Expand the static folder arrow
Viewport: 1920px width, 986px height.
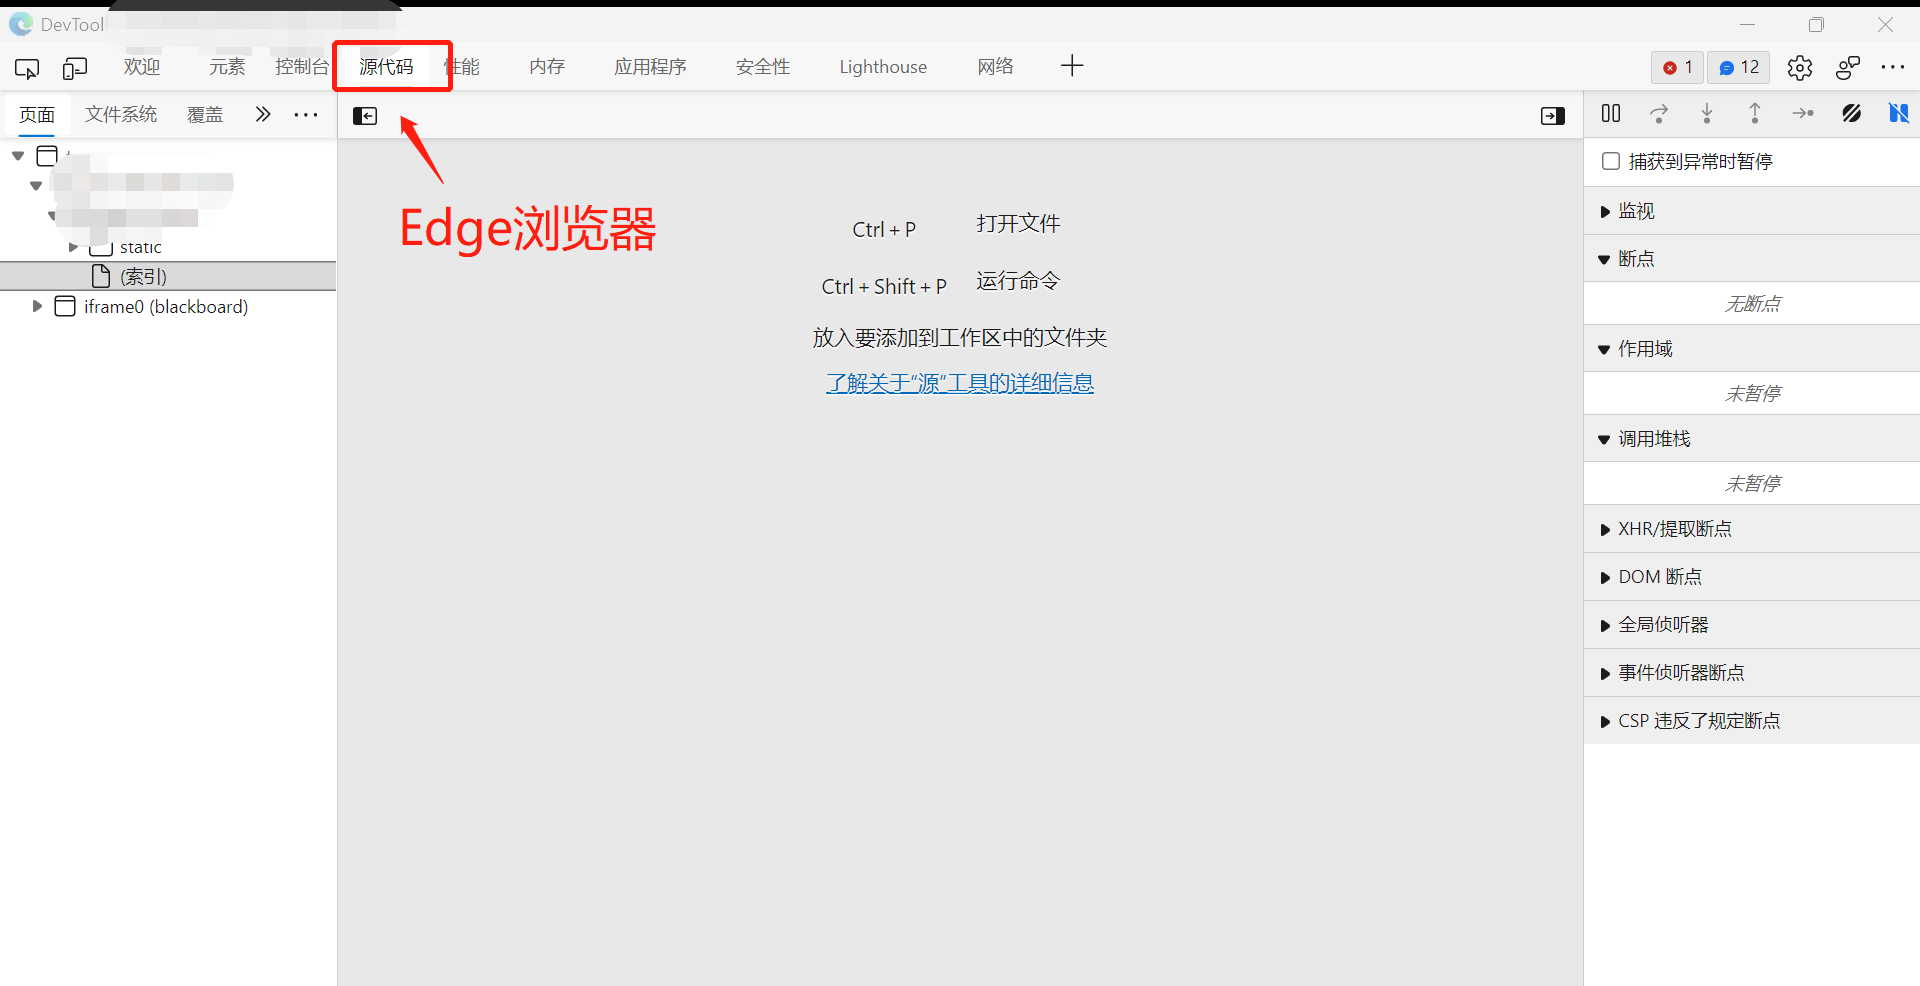pyautogui.click(x=73, y=247)
